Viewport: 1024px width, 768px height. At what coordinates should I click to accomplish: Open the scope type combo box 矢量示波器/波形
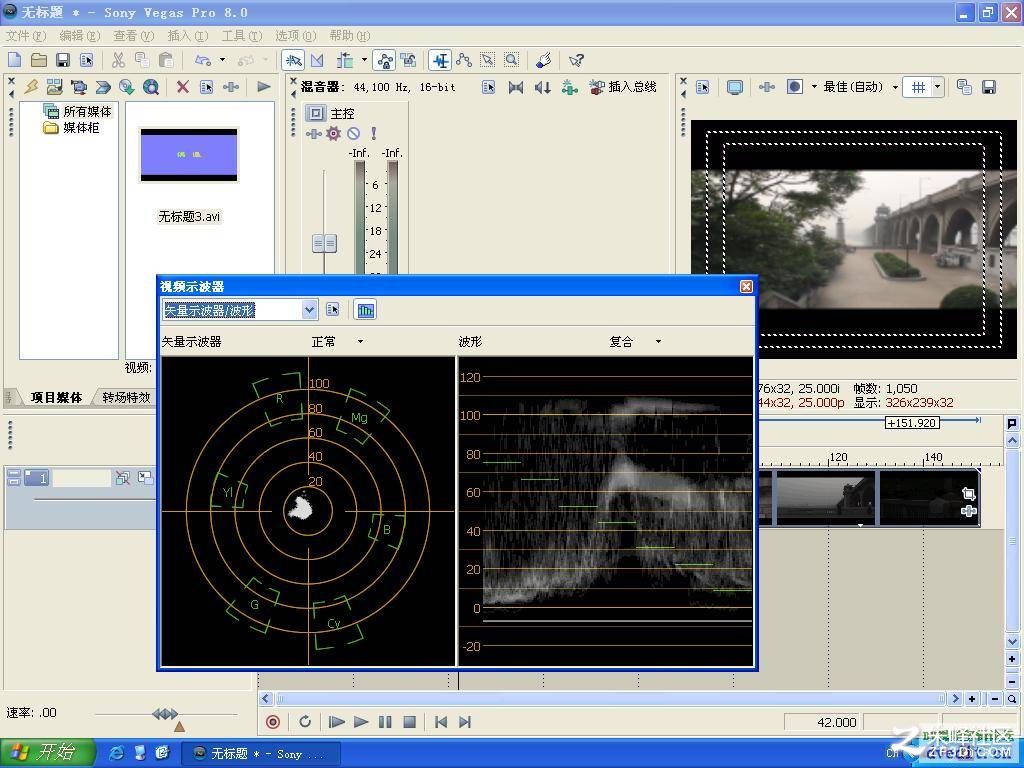(x=240, y=310)
